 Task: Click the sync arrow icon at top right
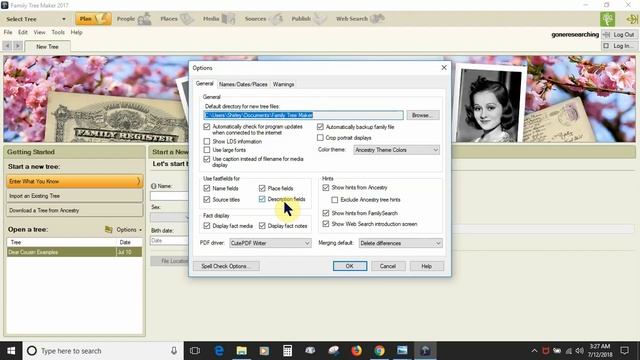[631, 19]
